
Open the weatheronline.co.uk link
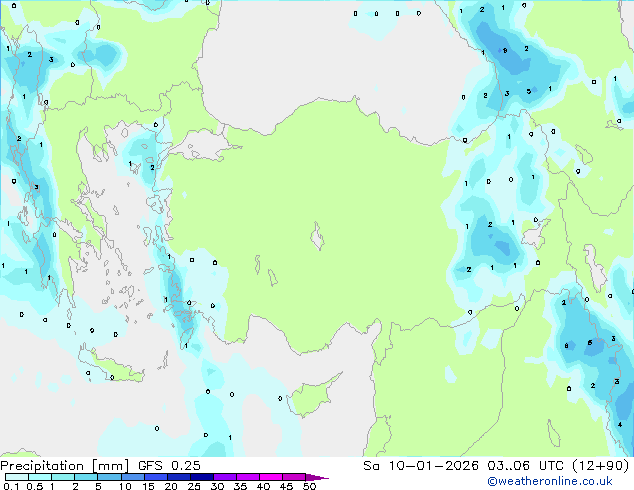click(x=549, y=481)
